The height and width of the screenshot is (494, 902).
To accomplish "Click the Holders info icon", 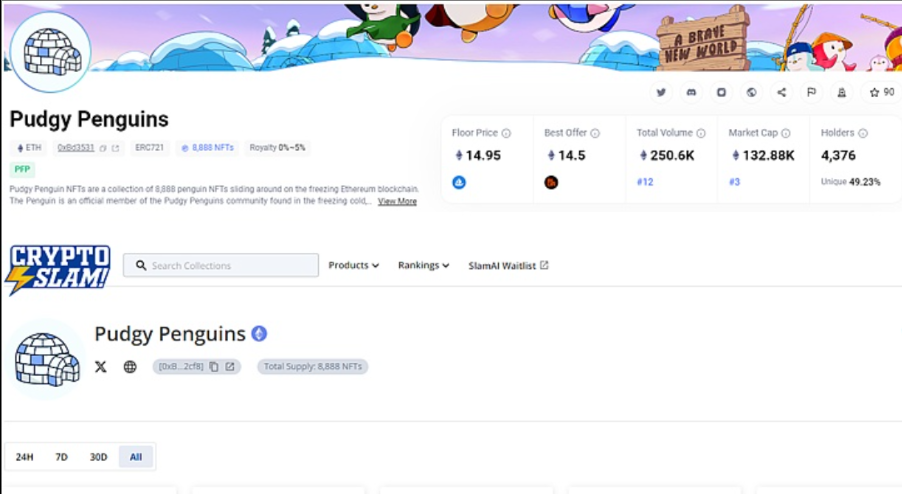I will [863, 133].
